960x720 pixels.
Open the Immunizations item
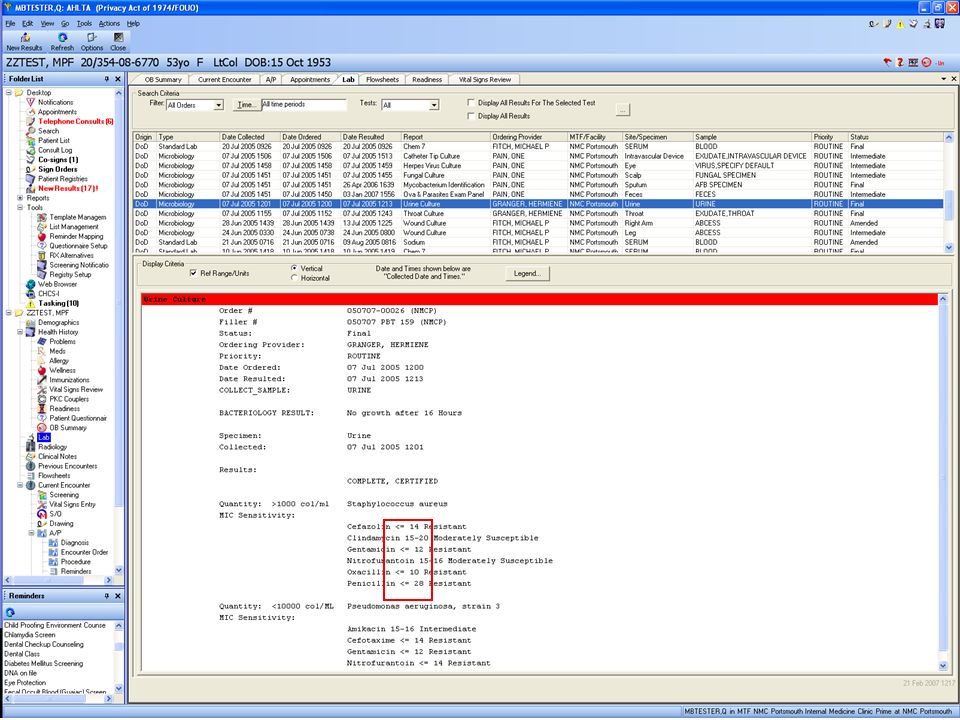(x=69, y=380)
